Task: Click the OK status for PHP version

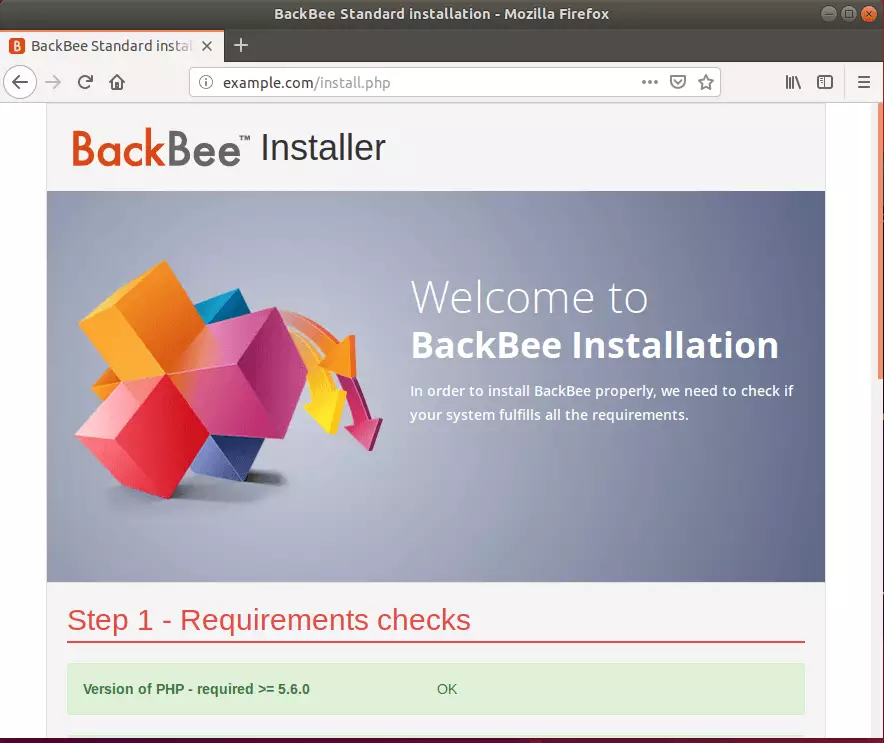Action: click(x=447, y=689)
